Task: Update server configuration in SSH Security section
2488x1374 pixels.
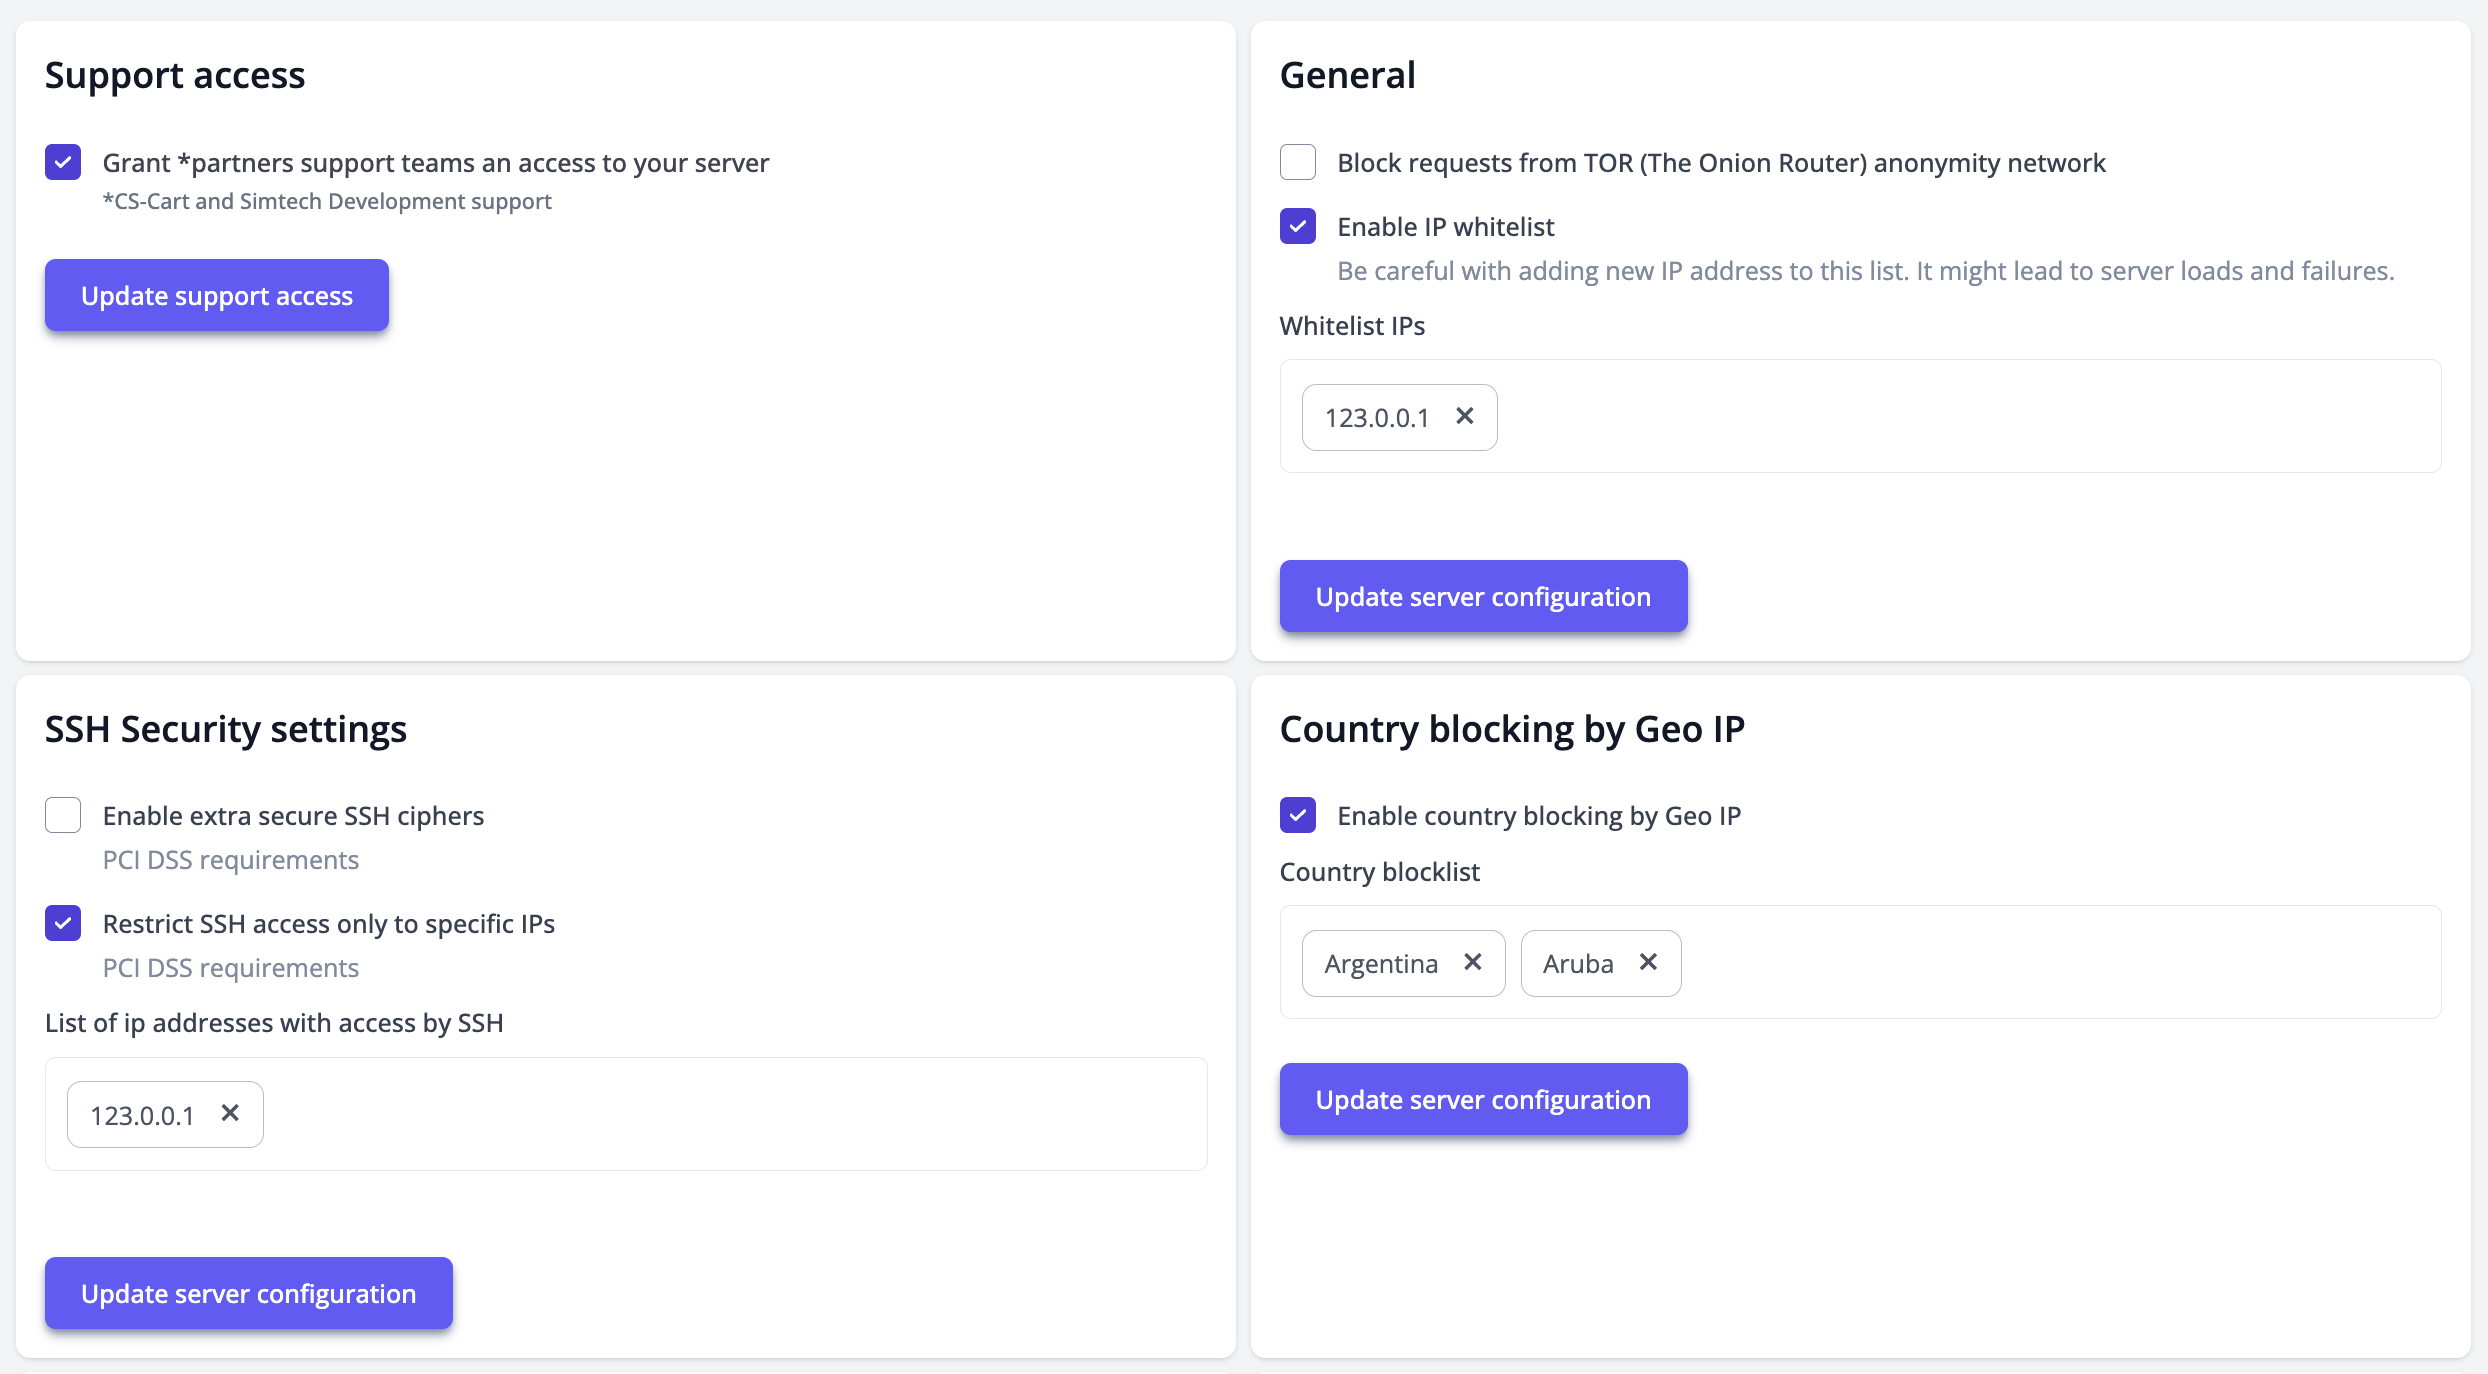Action: tap(248, 1293)
